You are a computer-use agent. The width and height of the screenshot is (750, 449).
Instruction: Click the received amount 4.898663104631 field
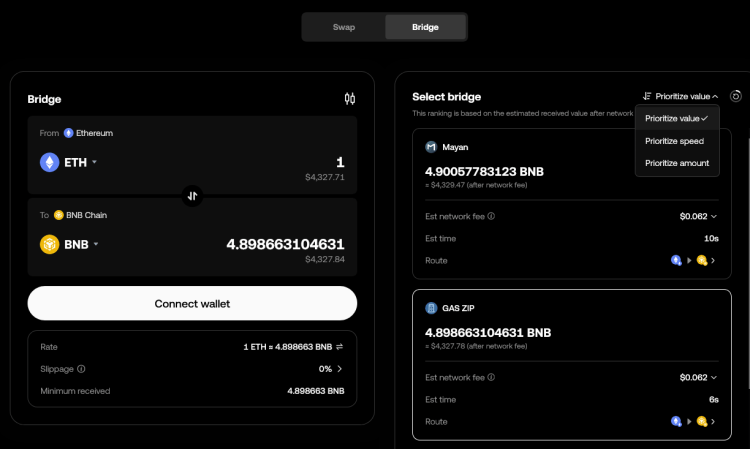(x=285, y=244)
